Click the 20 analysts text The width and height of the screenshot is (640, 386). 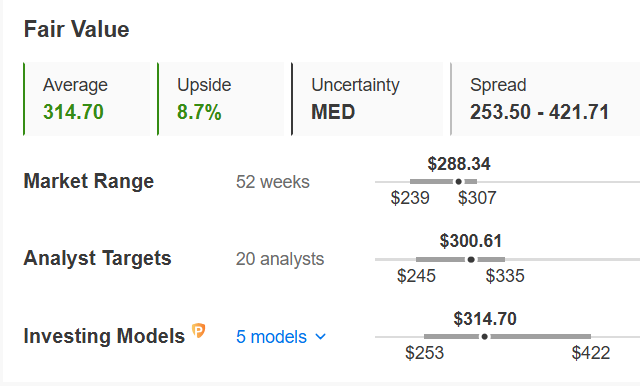280,259
